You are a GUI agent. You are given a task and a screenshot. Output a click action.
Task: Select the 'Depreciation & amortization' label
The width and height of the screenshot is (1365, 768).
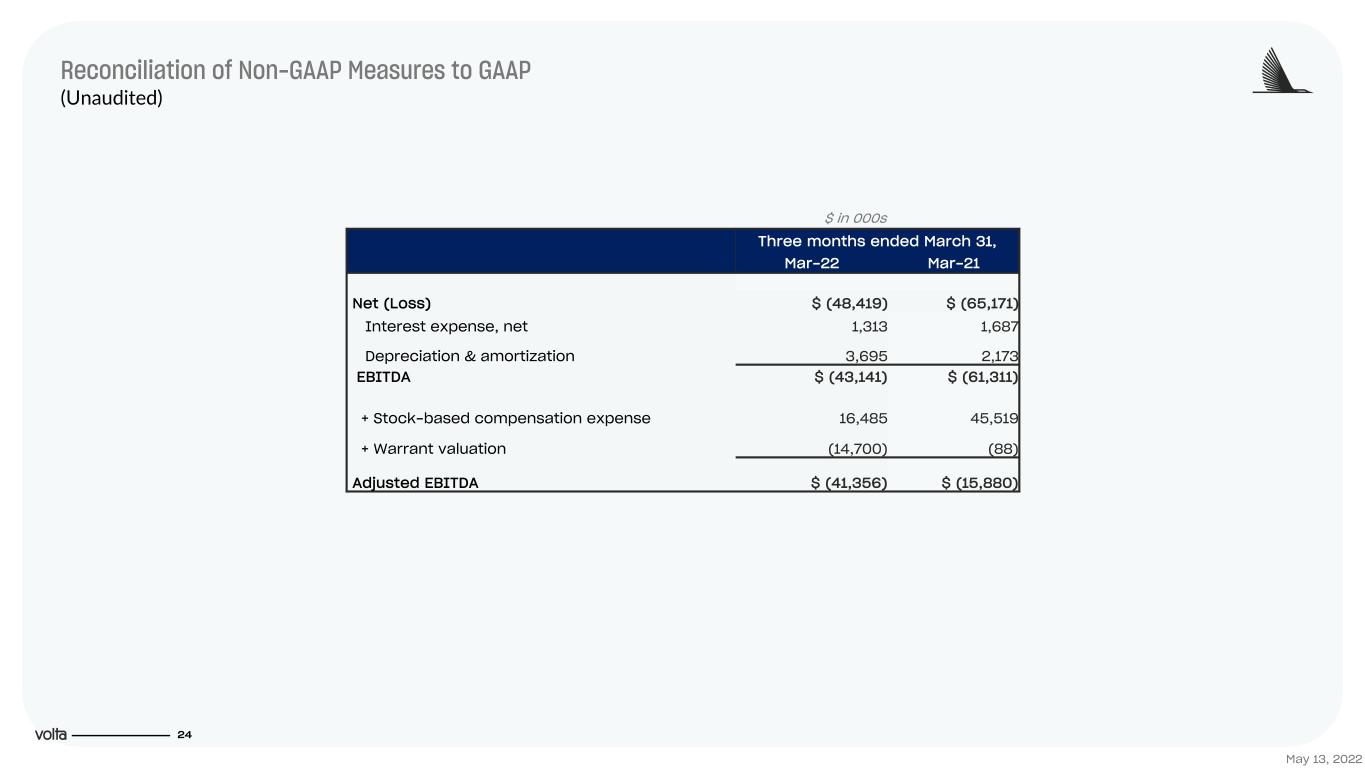tap(470, 356)
